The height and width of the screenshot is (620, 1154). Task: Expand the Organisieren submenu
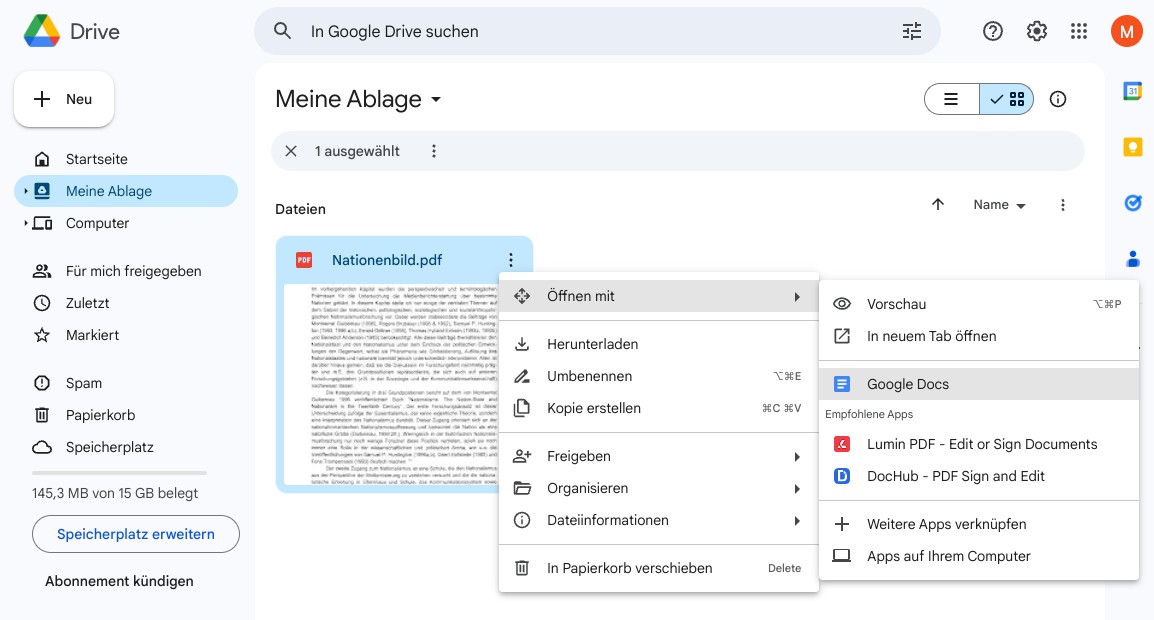pyautogui.click(x=659, y=487)
